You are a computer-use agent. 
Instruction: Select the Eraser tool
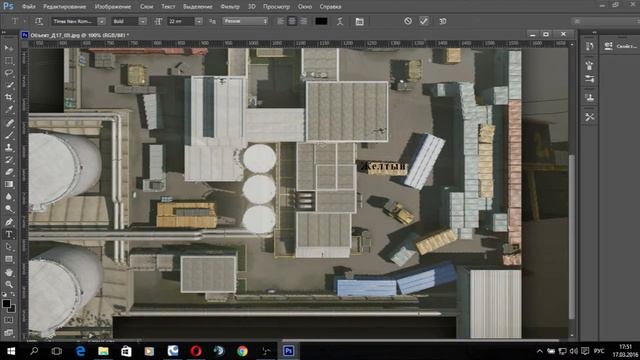[9, 172]
